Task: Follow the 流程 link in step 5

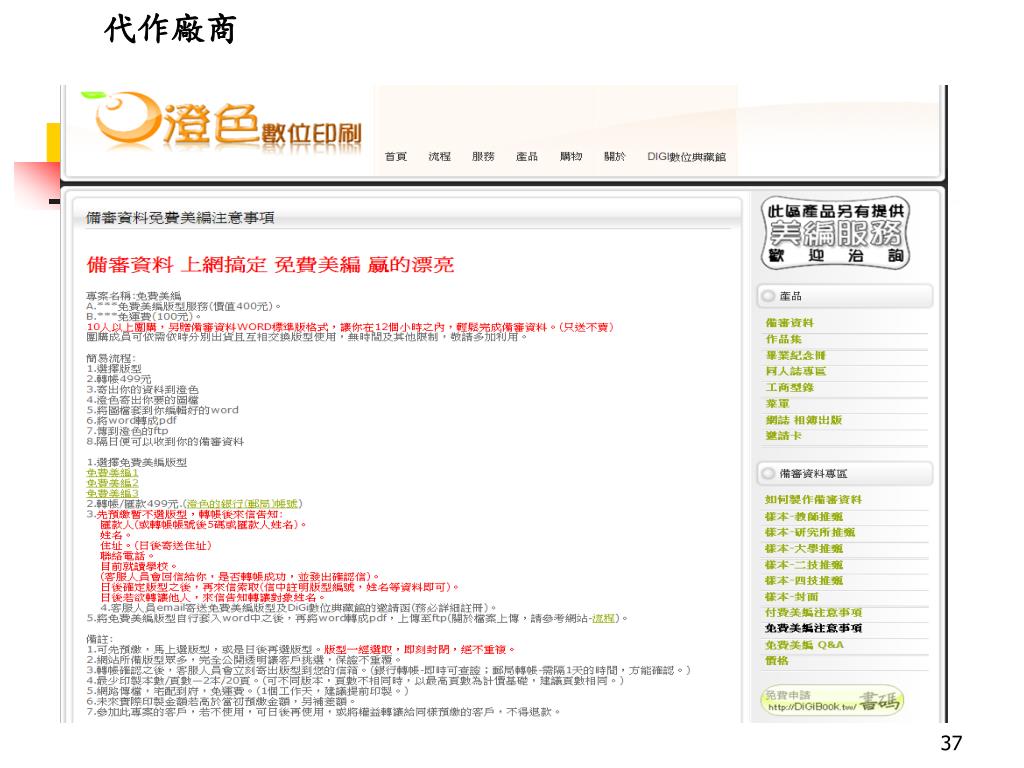Action: click(603, 618)
